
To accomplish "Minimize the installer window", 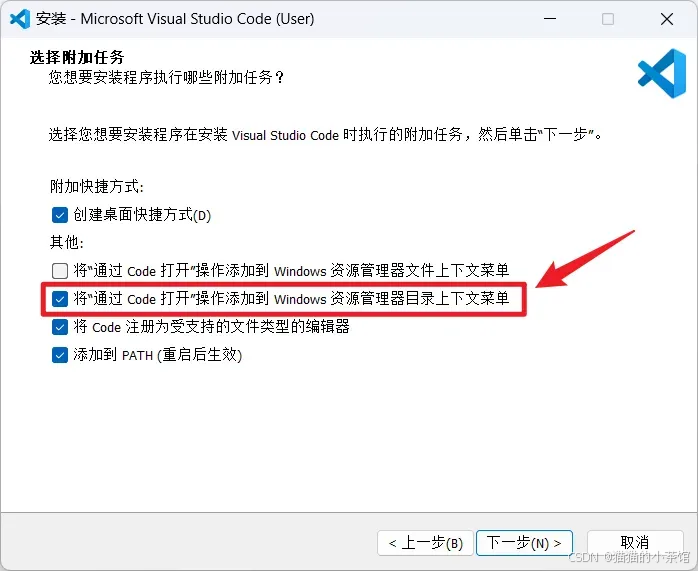I will click(550, 19).
